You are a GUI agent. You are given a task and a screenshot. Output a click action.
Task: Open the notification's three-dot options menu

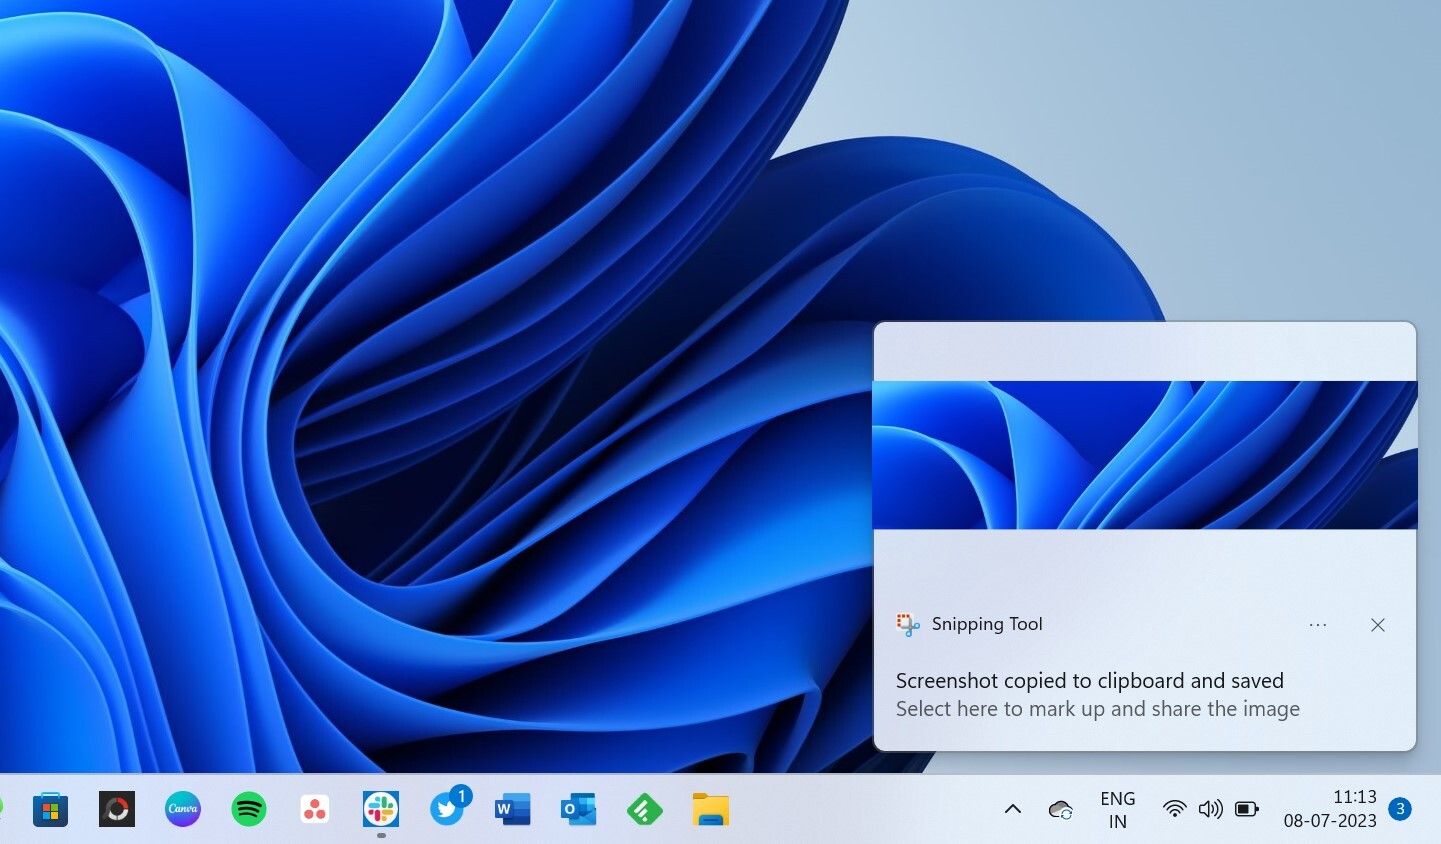[x=1318, y=625]
